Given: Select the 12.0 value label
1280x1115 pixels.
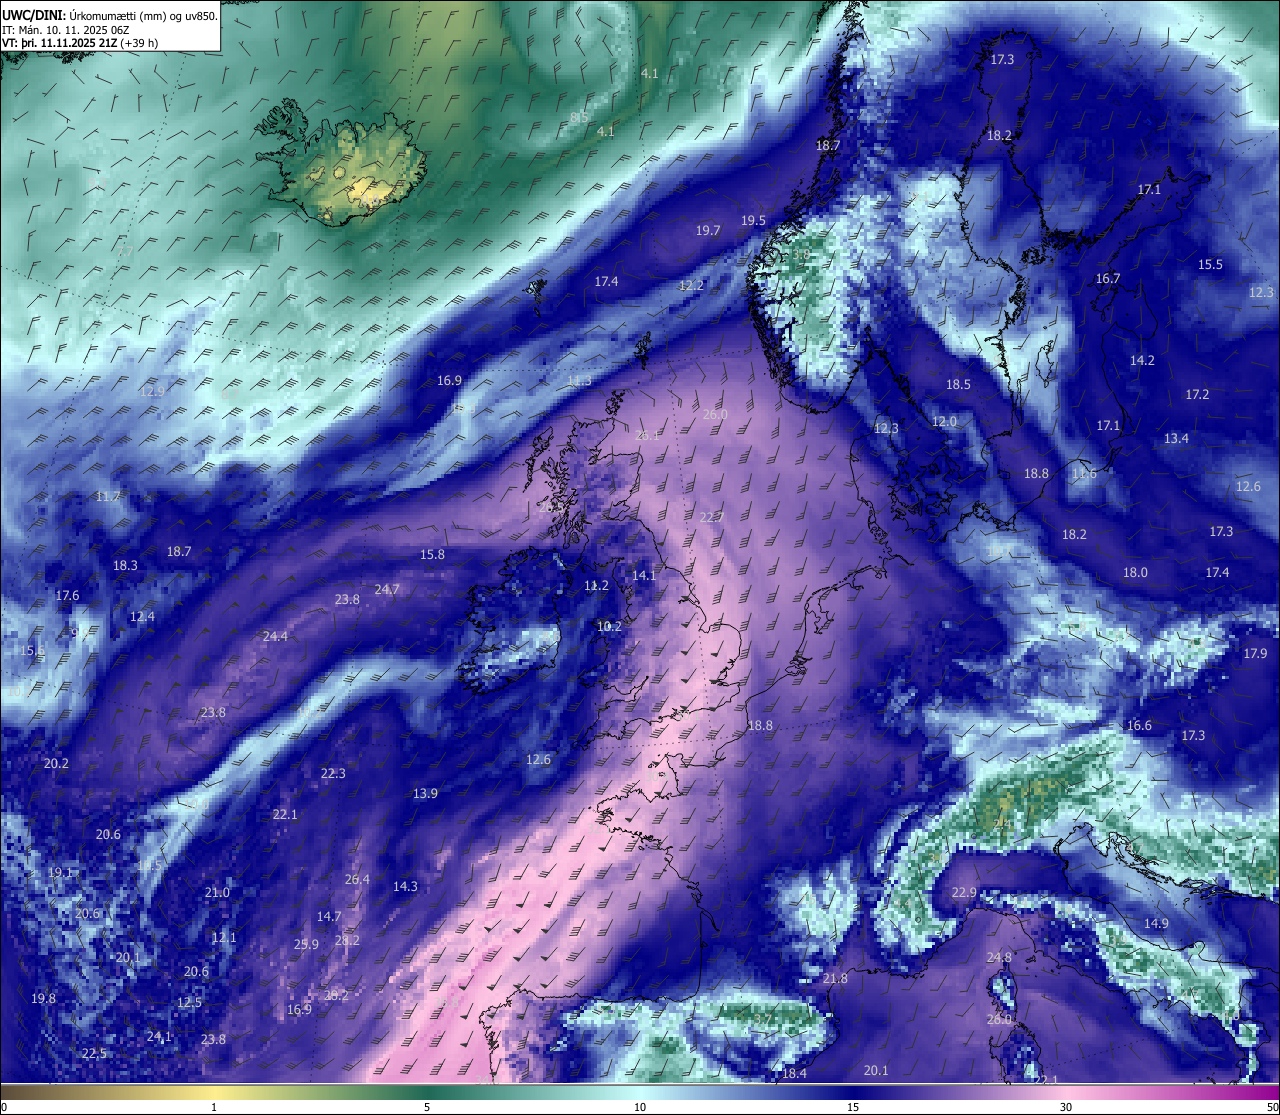Looking at the screenshot, I should click(x=944, y=421).
